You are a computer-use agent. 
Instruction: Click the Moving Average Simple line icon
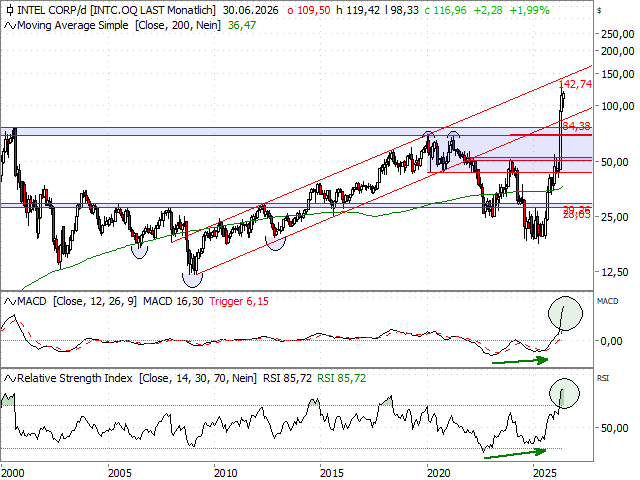[10, 26]
